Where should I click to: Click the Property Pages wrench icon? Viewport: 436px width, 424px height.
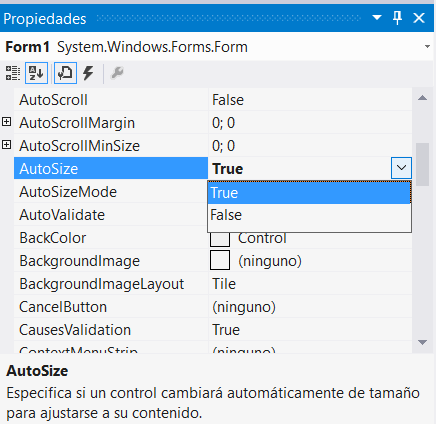(x=117, y=73)
